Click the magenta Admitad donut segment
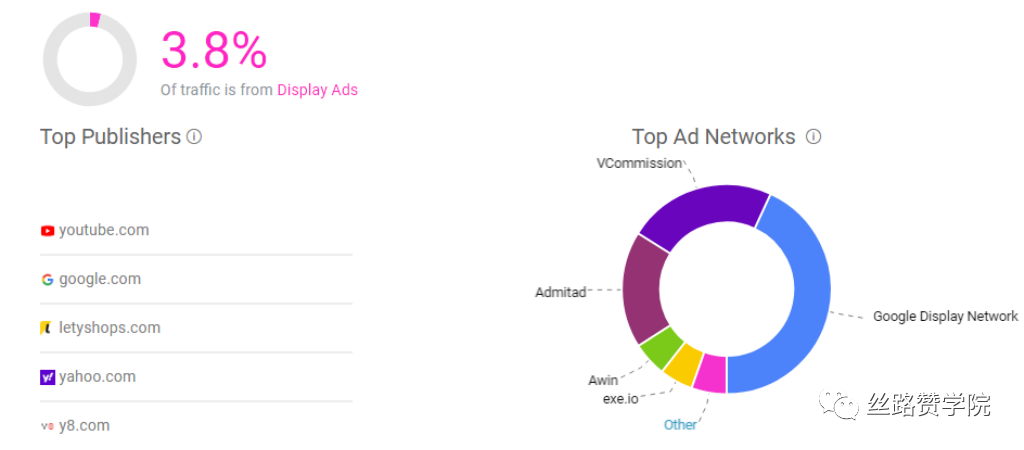This screenshot has width=1024, height=450. tap(640, 292)
